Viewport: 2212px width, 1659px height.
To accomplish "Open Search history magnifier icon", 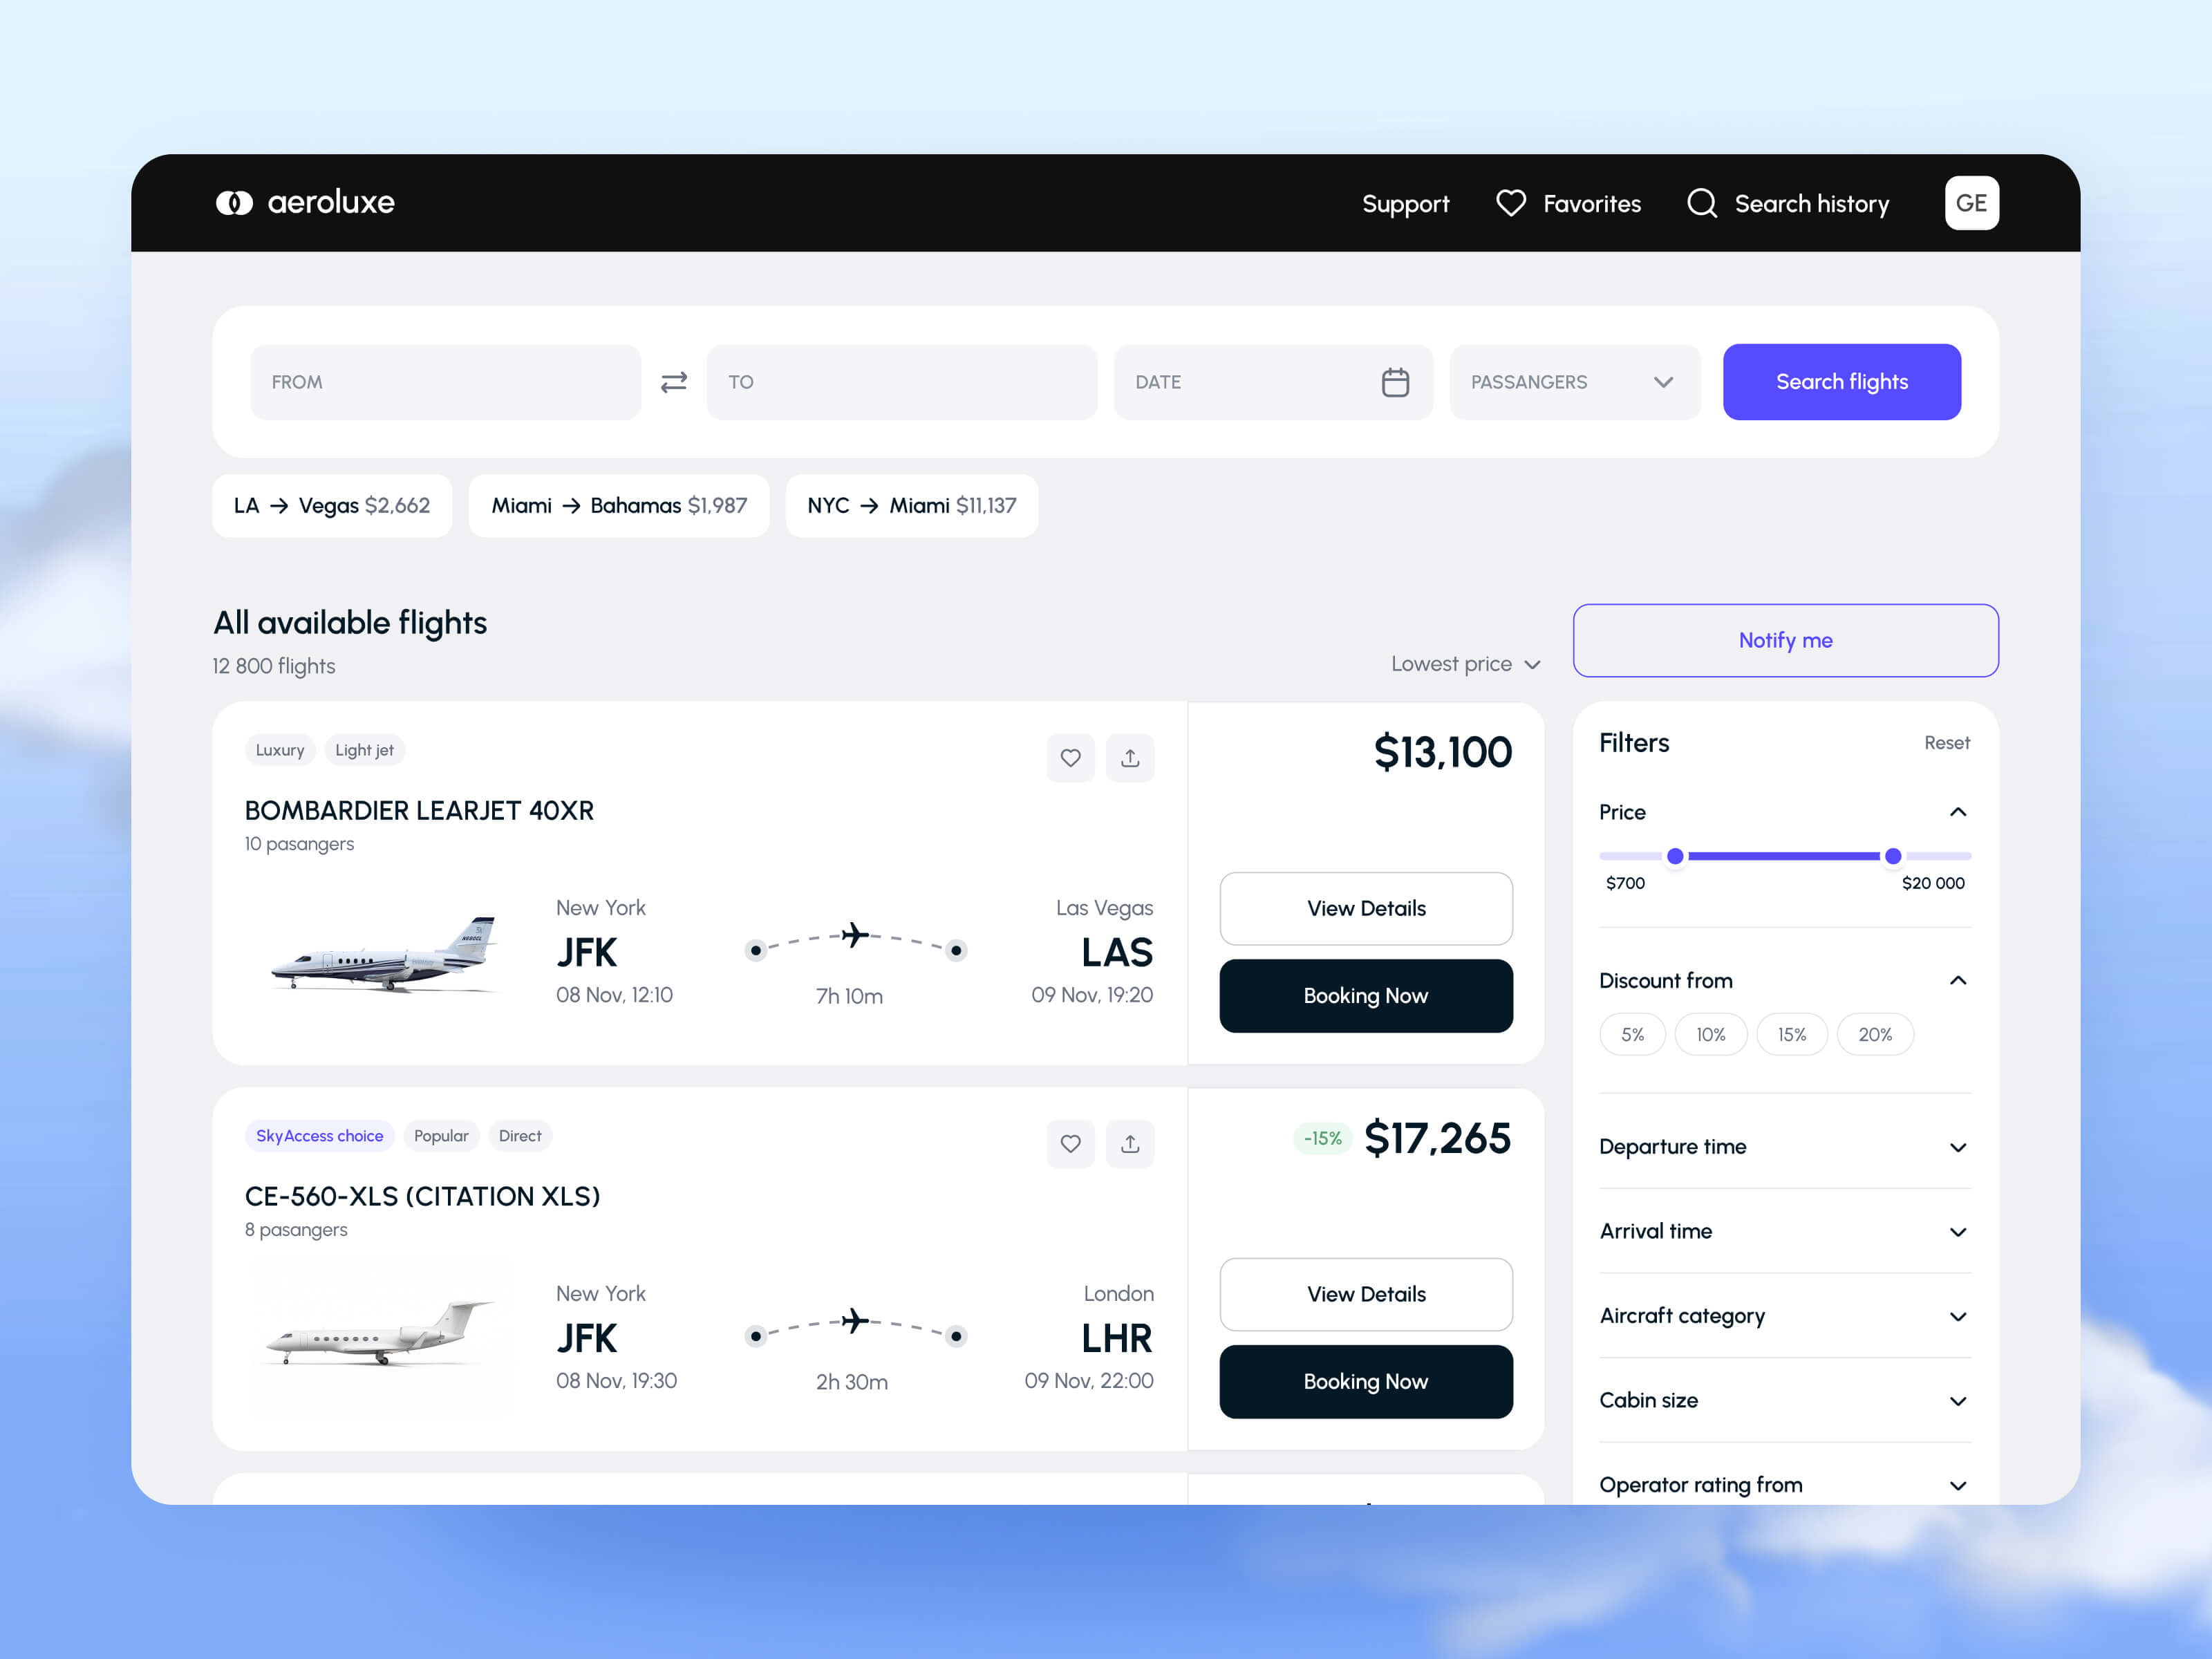I will pos(1702,203).
